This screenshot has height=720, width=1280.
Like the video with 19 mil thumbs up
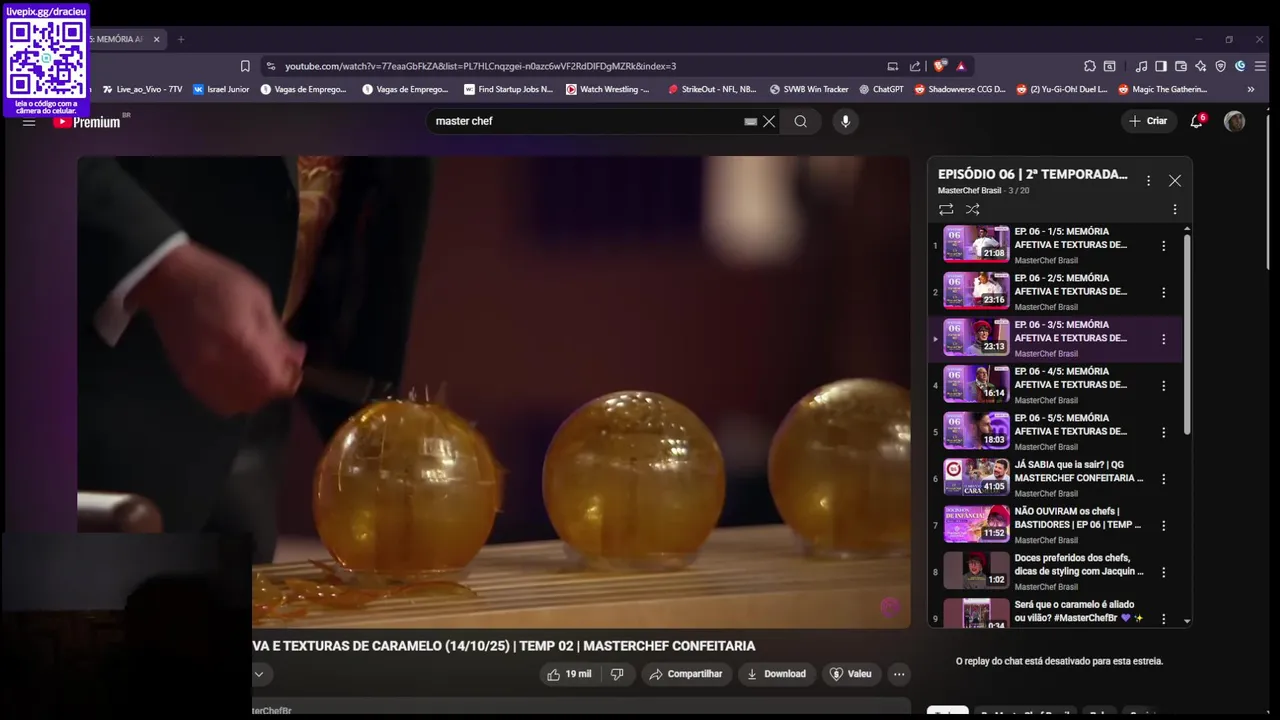point(568,674)
